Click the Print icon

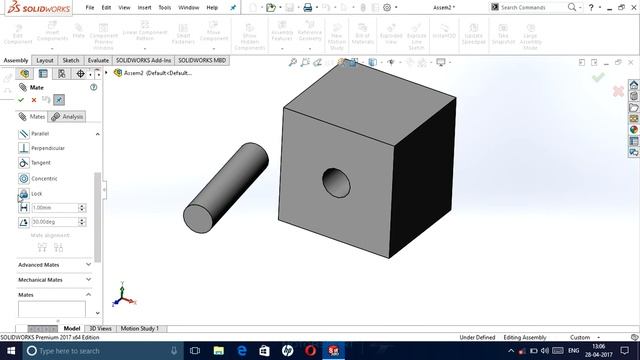(308, 7)
